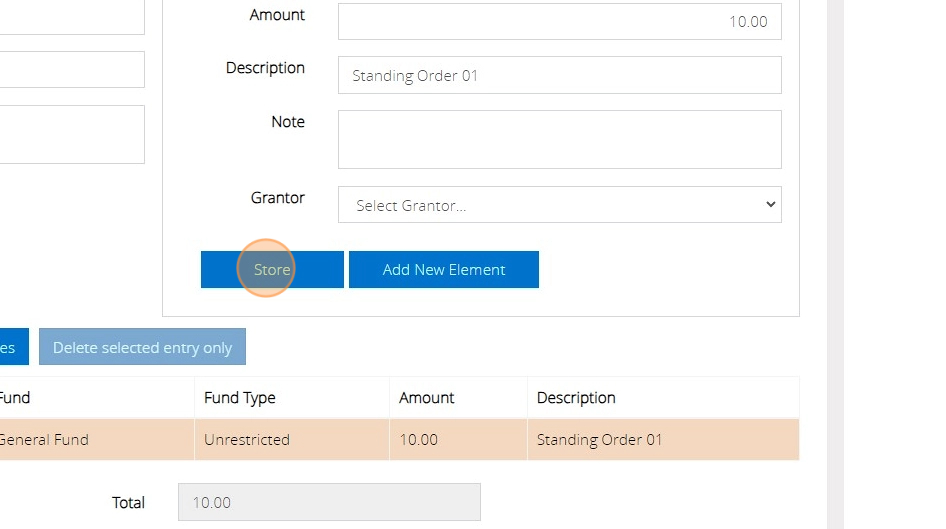Click the Fund Type column header
946x529 pixels.
pos(240,398)
